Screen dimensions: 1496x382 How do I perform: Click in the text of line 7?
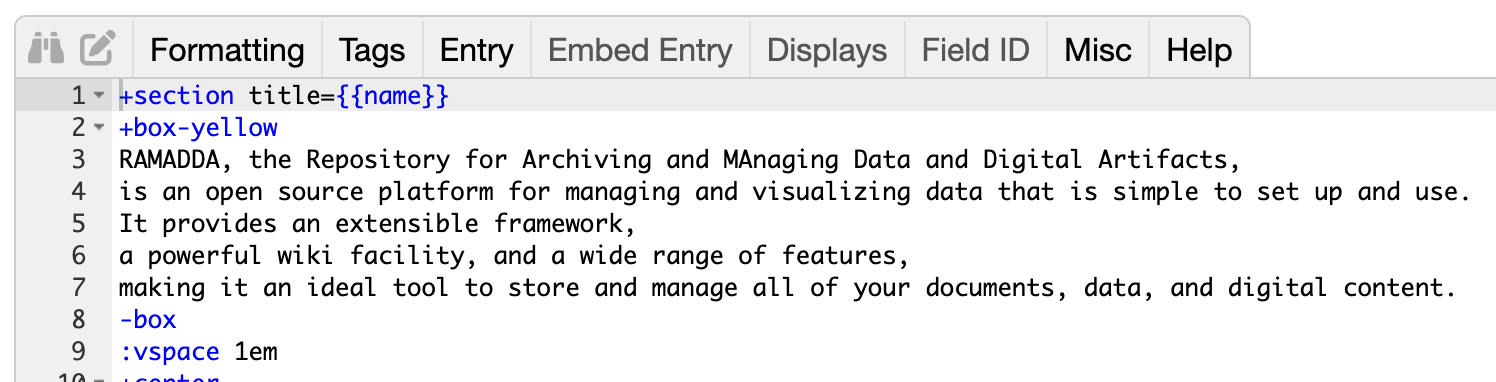pos(785,288)
